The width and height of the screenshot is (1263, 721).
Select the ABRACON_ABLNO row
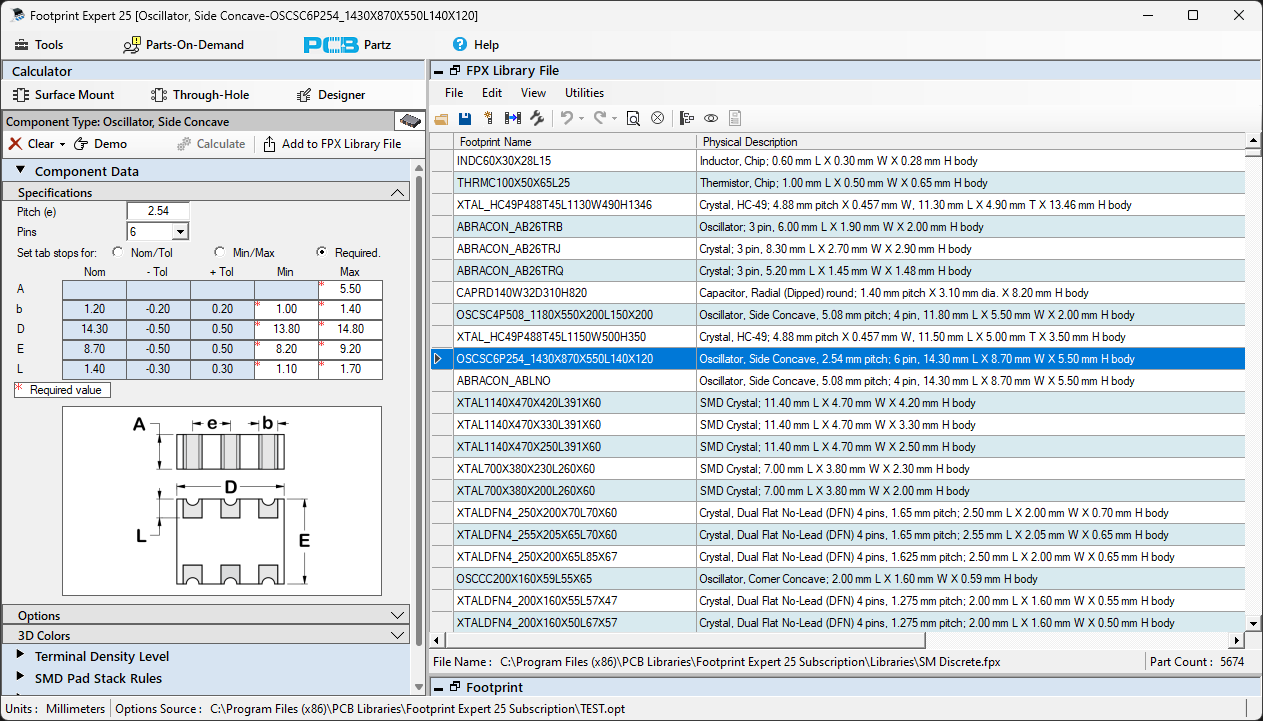point(838,381)
